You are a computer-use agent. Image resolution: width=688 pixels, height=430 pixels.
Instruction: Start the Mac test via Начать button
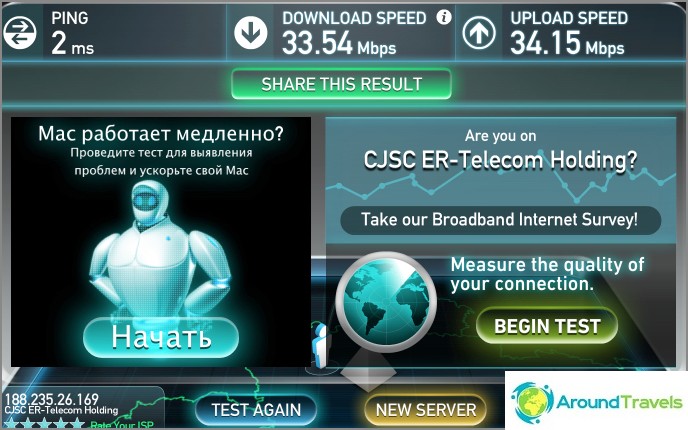click(x=161, y=337)
